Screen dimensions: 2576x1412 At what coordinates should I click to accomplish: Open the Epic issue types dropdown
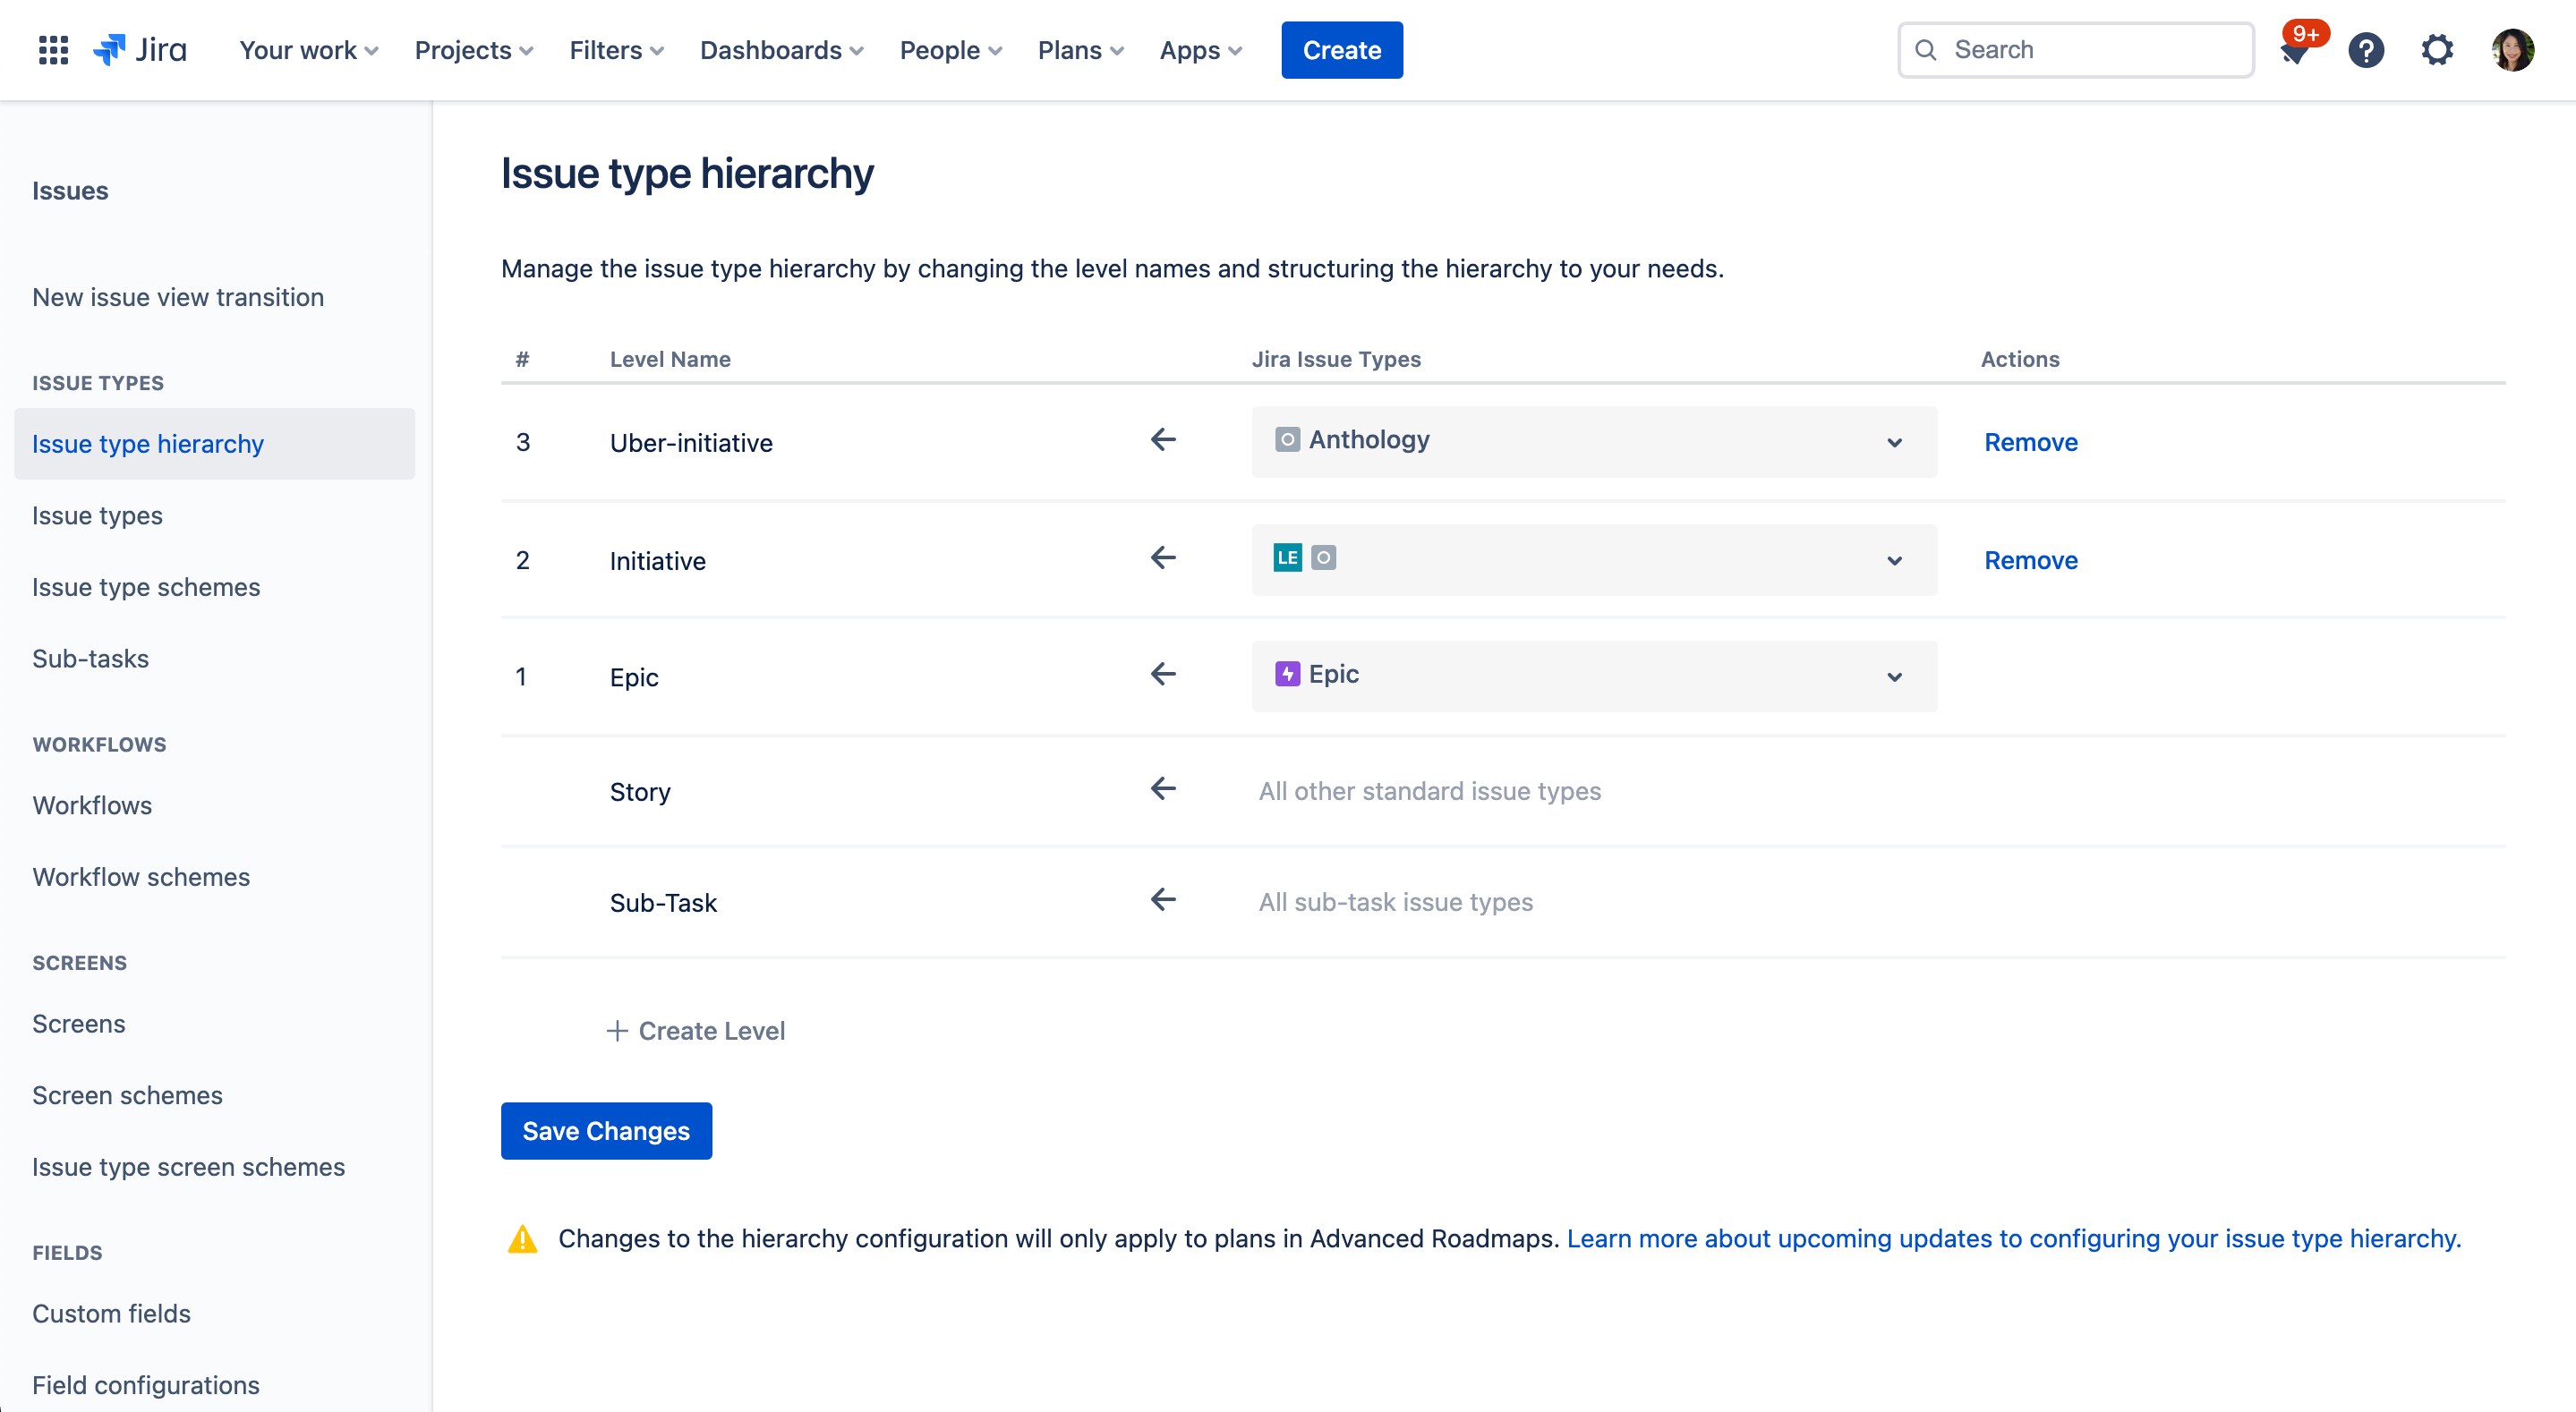(x=1893, y=676)
